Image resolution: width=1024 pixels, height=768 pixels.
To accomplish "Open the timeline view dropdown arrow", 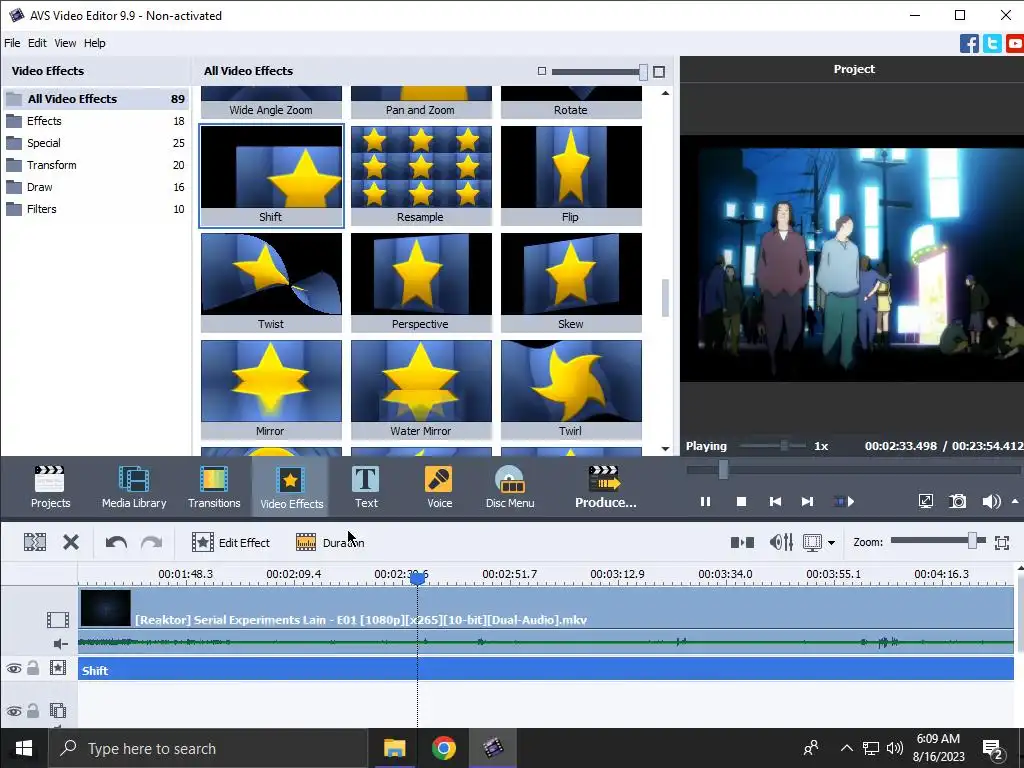I will pyautogui.click(x=831, y=543).
